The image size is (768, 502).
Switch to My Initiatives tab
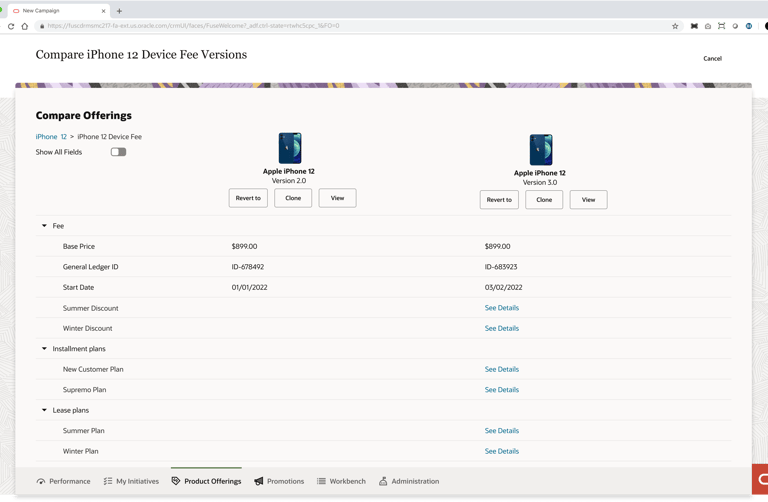[131, 481]
